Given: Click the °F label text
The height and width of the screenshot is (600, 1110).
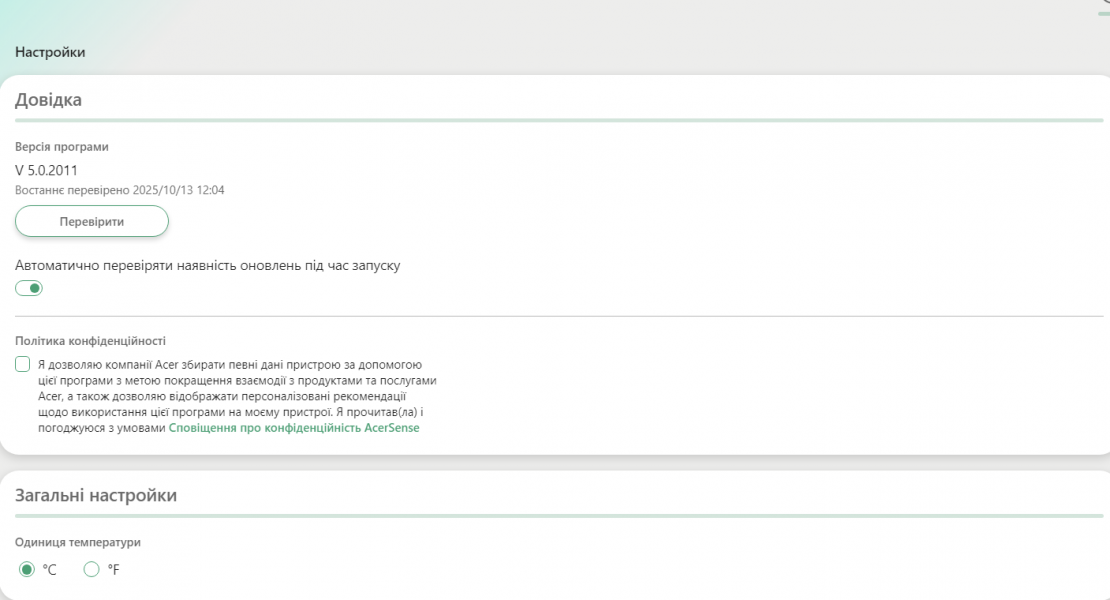Looking at the screenshot, I should click(114, 569).
